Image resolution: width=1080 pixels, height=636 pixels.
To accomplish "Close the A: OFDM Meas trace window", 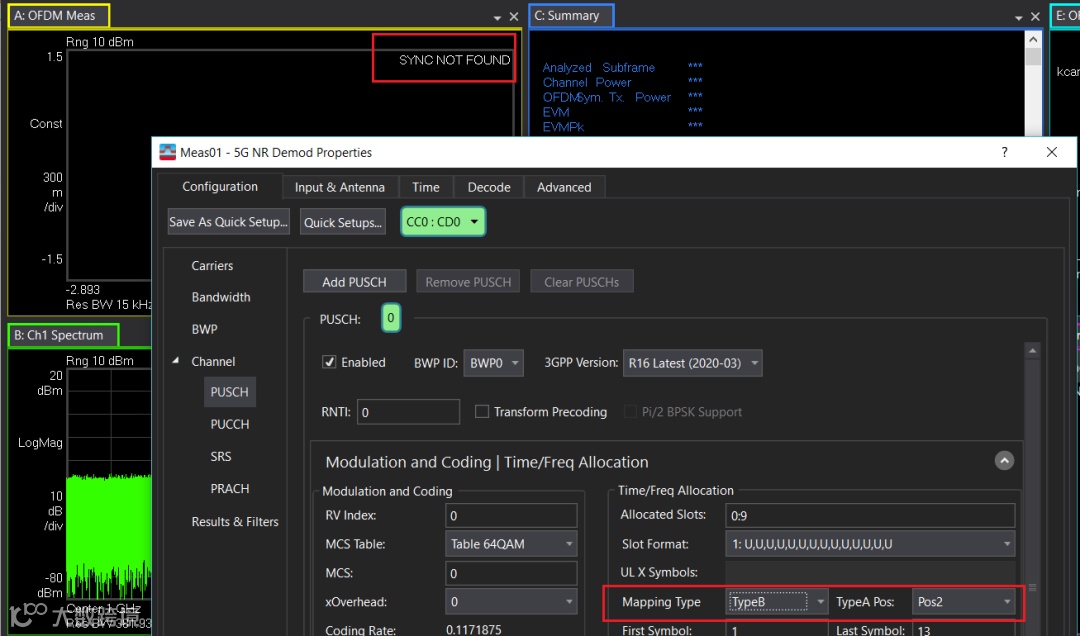I will 514,17.
